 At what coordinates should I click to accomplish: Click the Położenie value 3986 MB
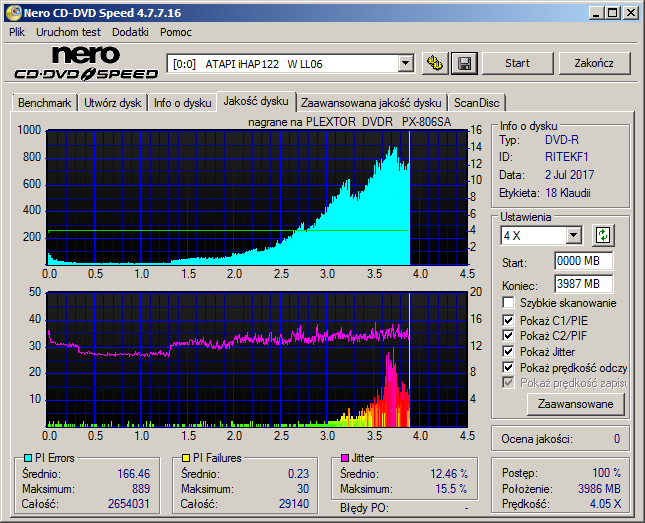(x=599, y=489)
